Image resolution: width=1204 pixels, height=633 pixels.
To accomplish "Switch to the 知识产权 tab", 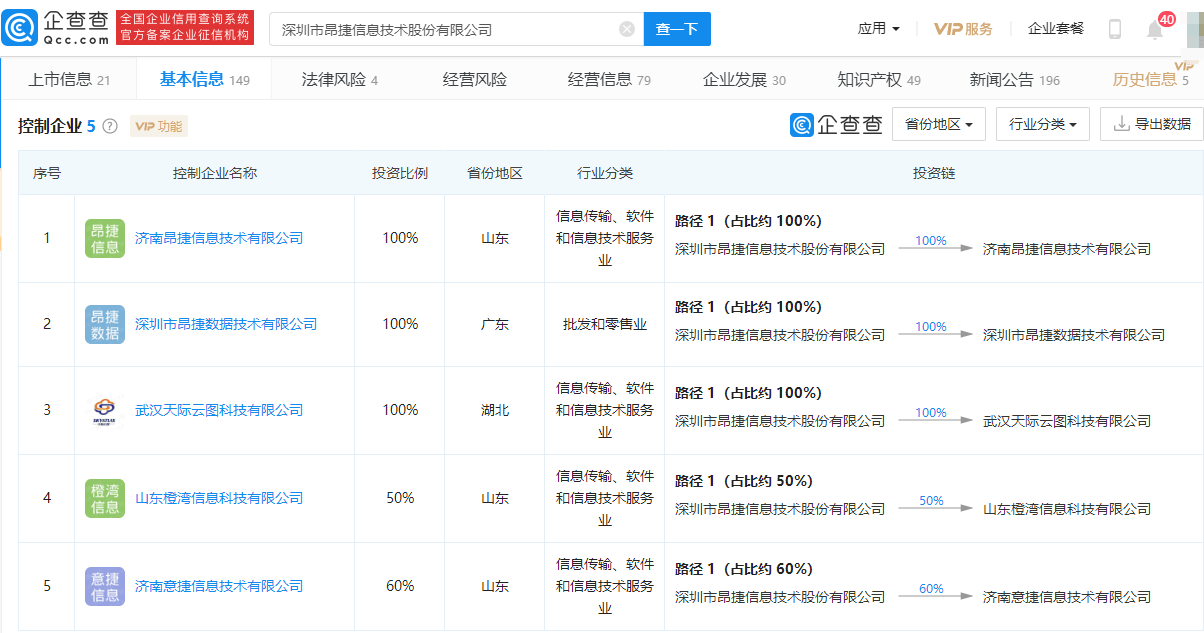I will click(x=878, y=80).
